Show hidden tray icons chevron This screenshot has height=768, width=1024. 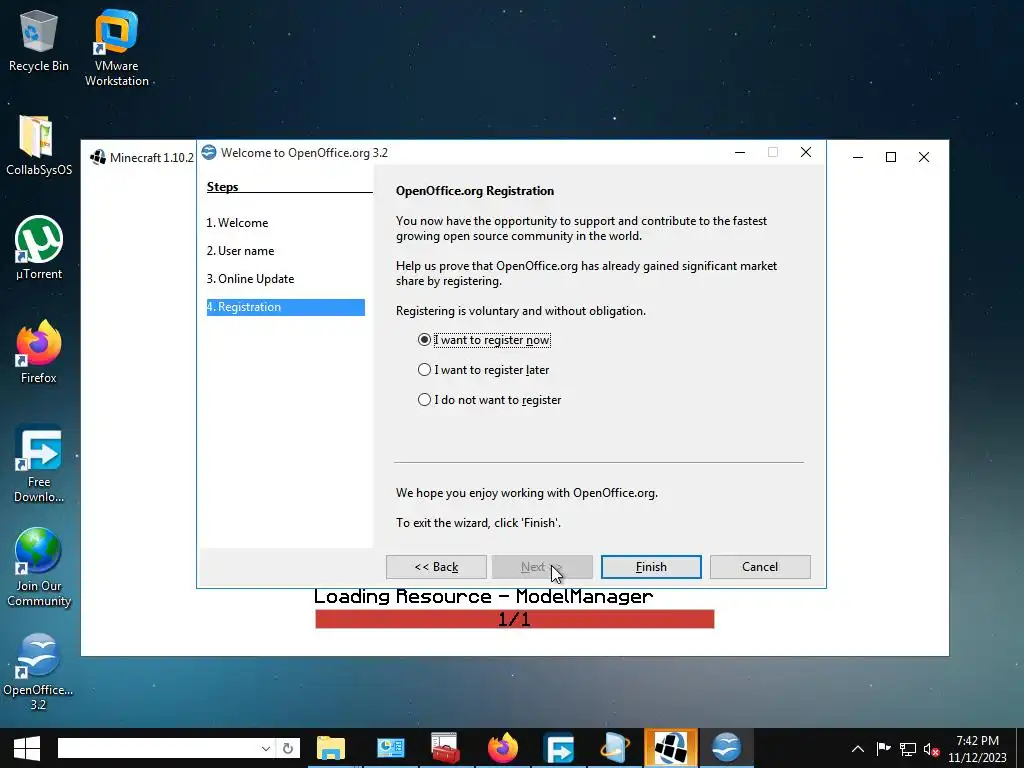pyautogui.click(x=858, y=749)
